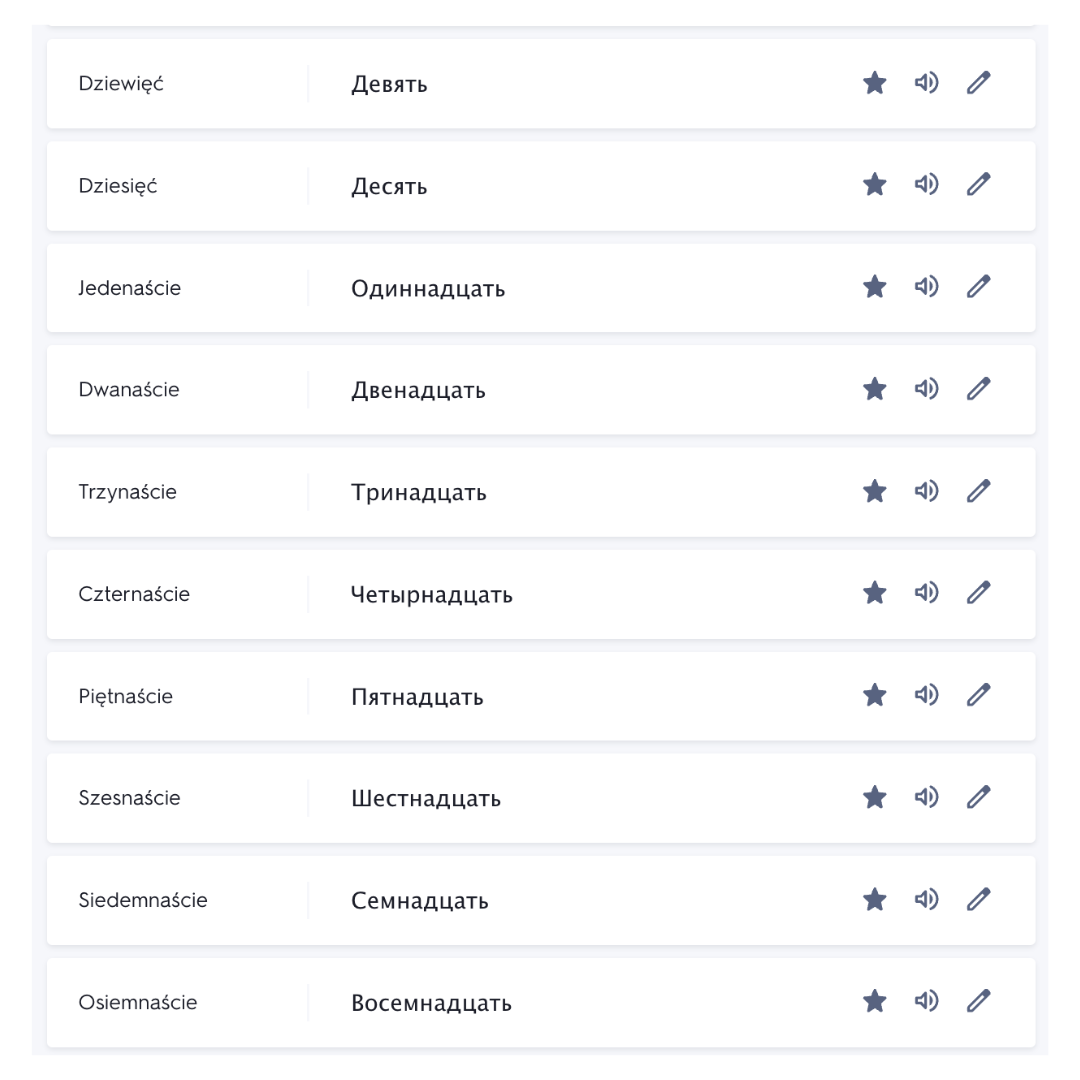
Task: Play audio for Тринадцать
Action: 926,491
